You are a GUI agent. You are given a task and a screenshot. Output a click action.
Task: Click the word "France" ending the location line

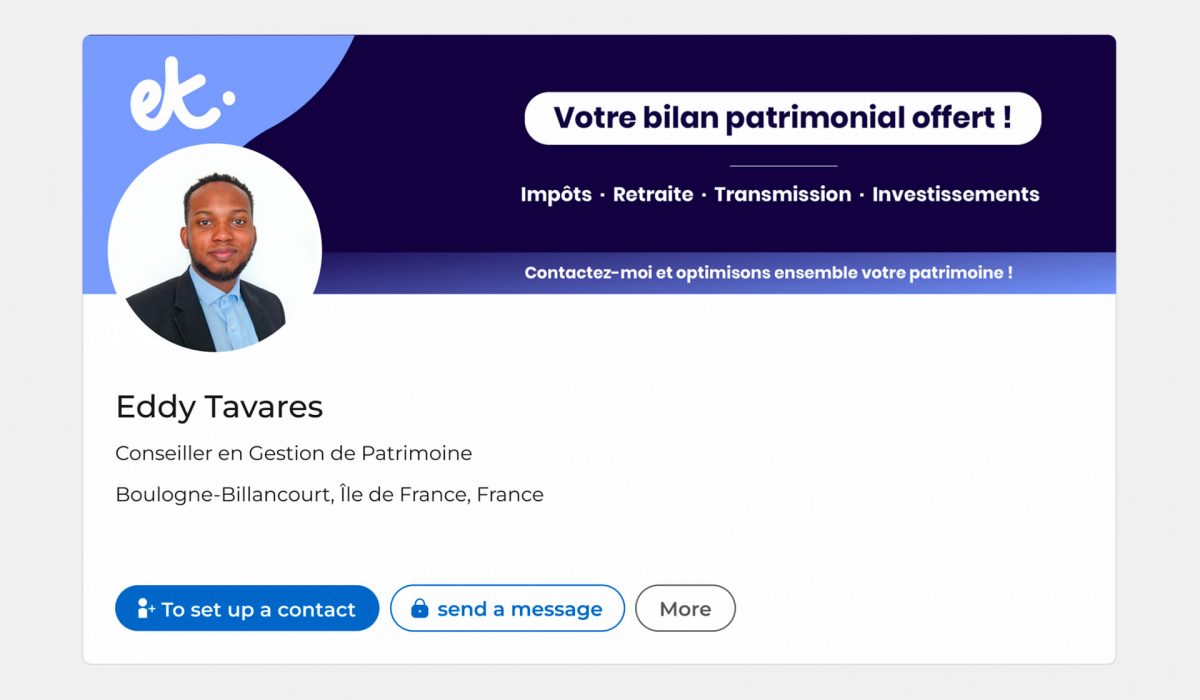510,494
